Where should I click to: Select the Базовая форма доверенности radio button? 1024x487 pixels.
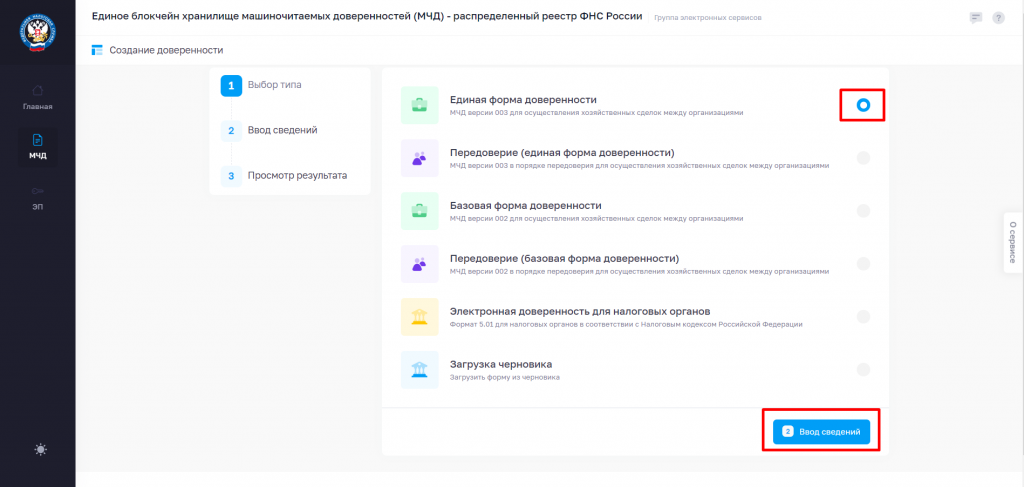pyautogui.click(x=863, y=211)
